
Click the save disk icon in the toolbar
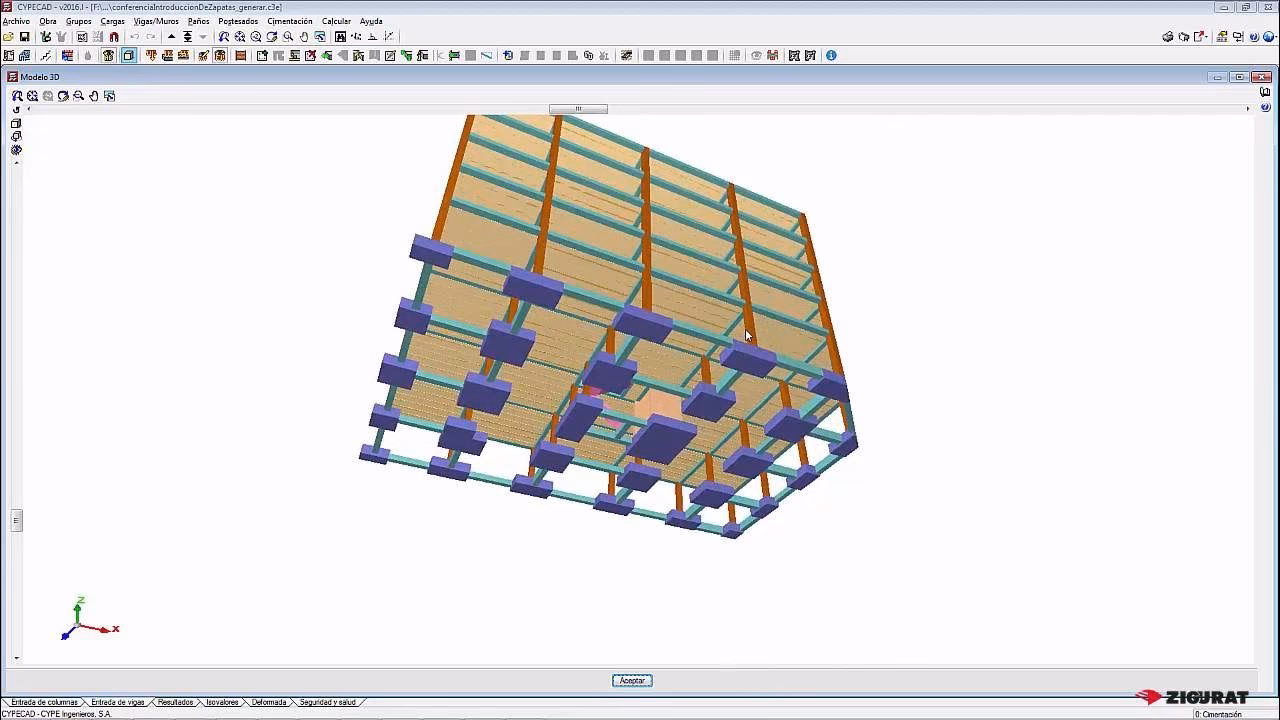point(25,37)
